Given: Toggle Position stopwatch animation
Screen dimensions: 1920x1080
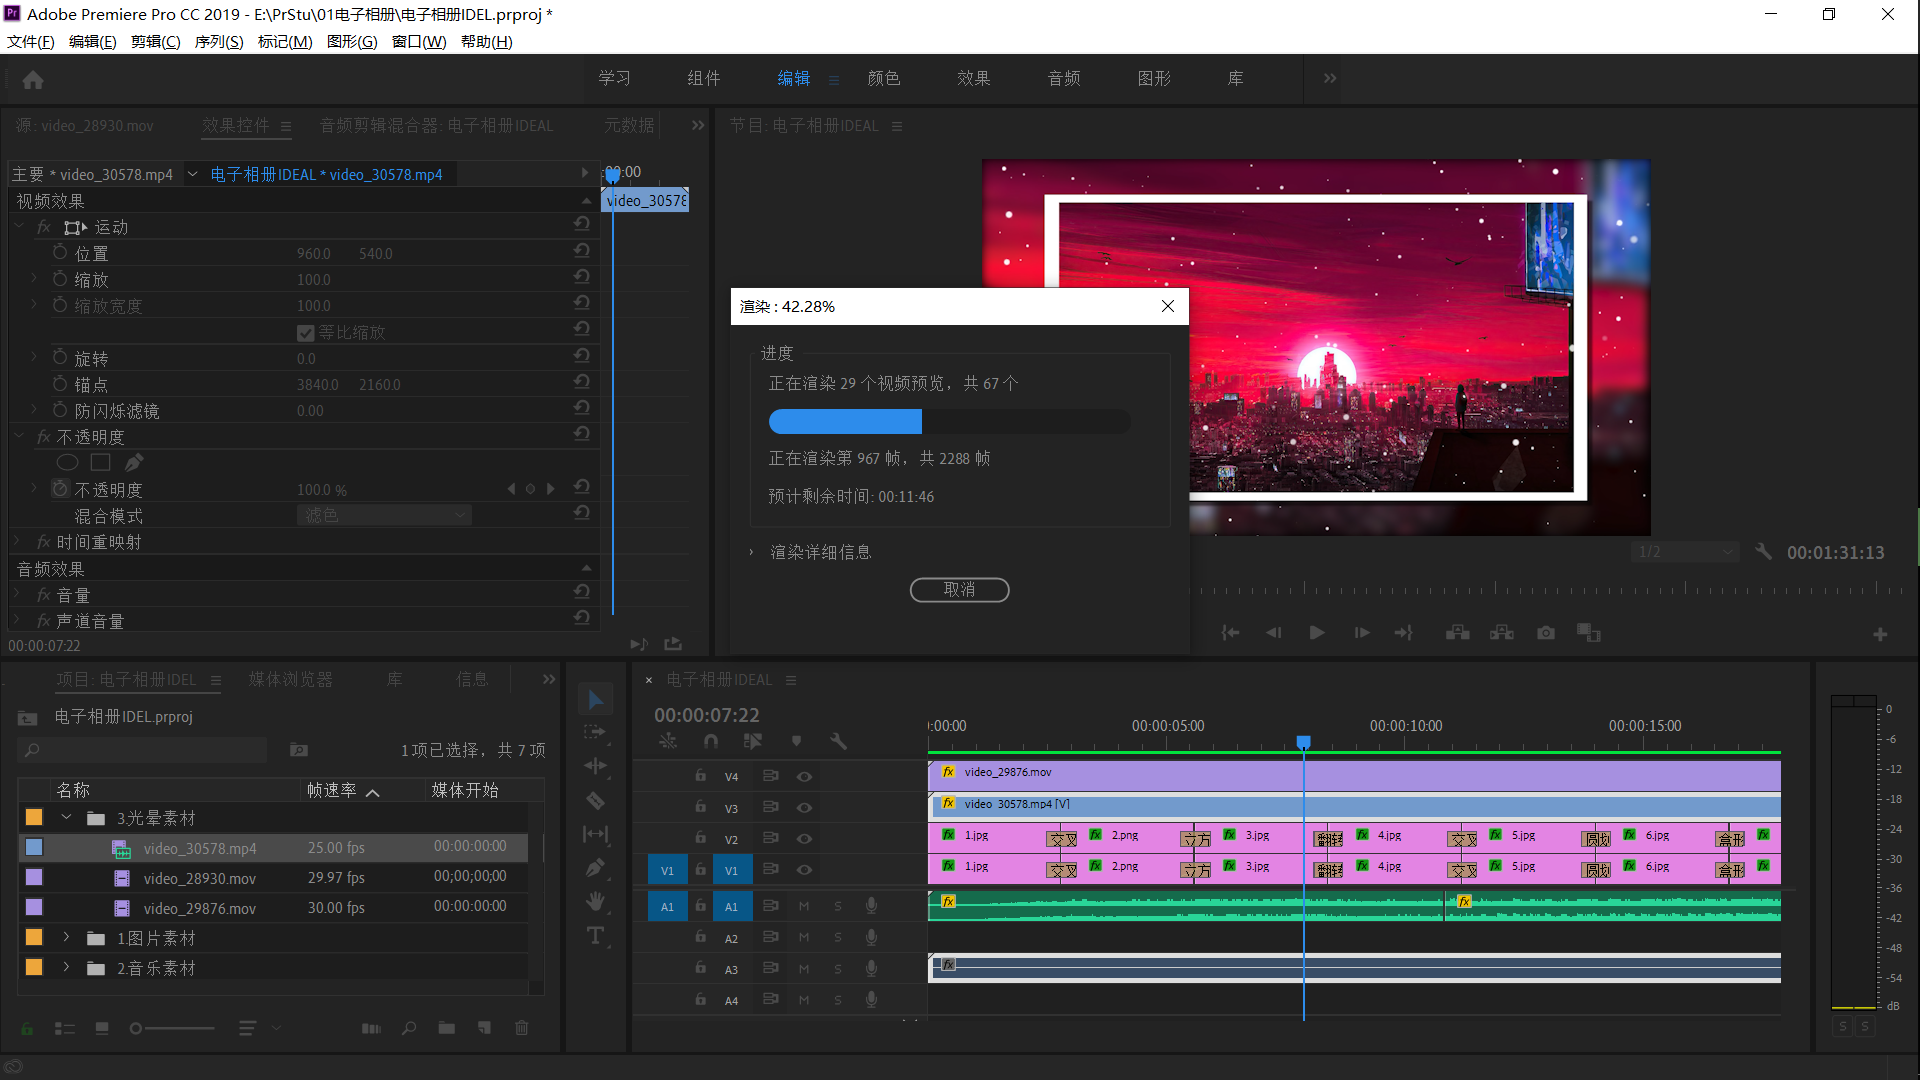Looking at the screenshot, I should (60, 253).
